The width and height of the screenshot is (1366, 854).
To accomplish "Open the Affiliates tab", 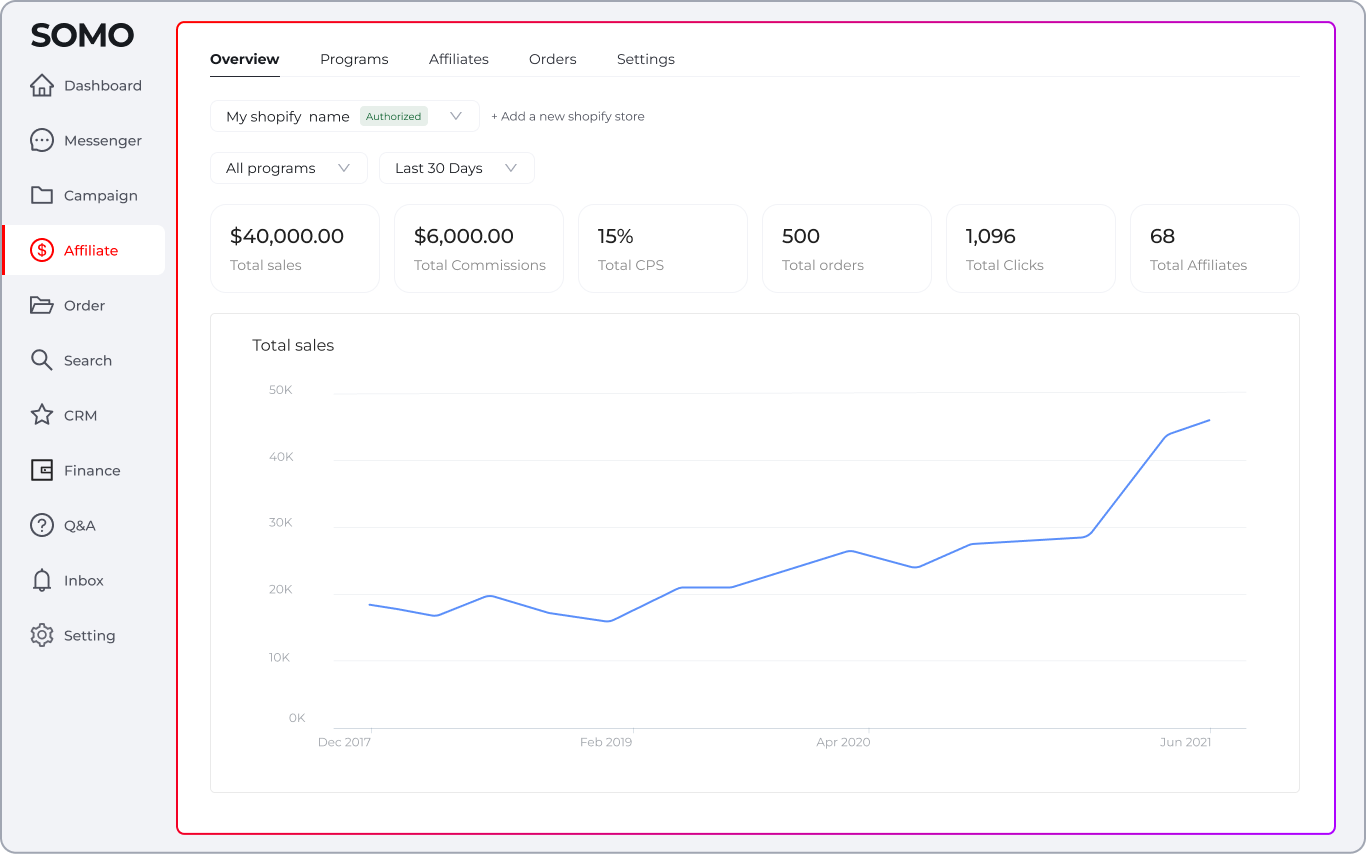I will pyautogui.click(x=459, y=59).
